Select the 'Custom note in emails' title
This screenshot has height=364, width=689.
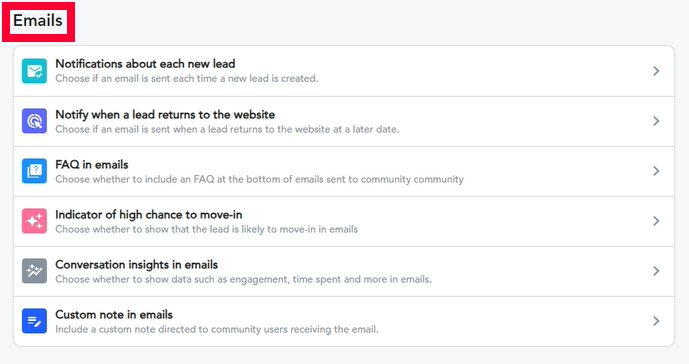[114, 315]
